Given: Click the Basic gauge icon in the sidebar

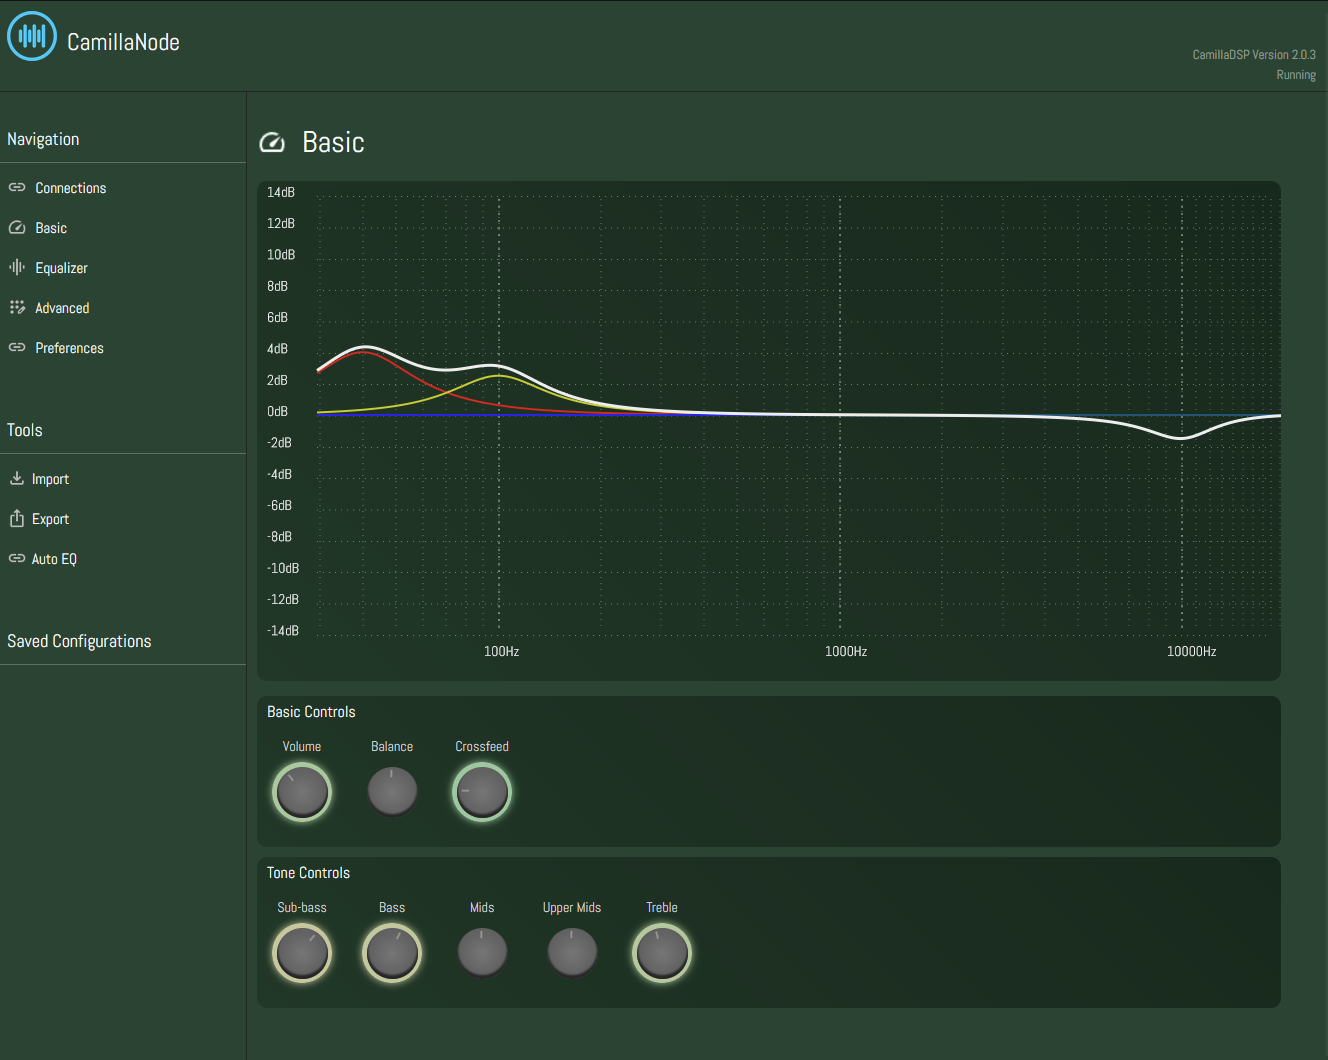Looking at the screenshot, I should click(x=17, y=228).
